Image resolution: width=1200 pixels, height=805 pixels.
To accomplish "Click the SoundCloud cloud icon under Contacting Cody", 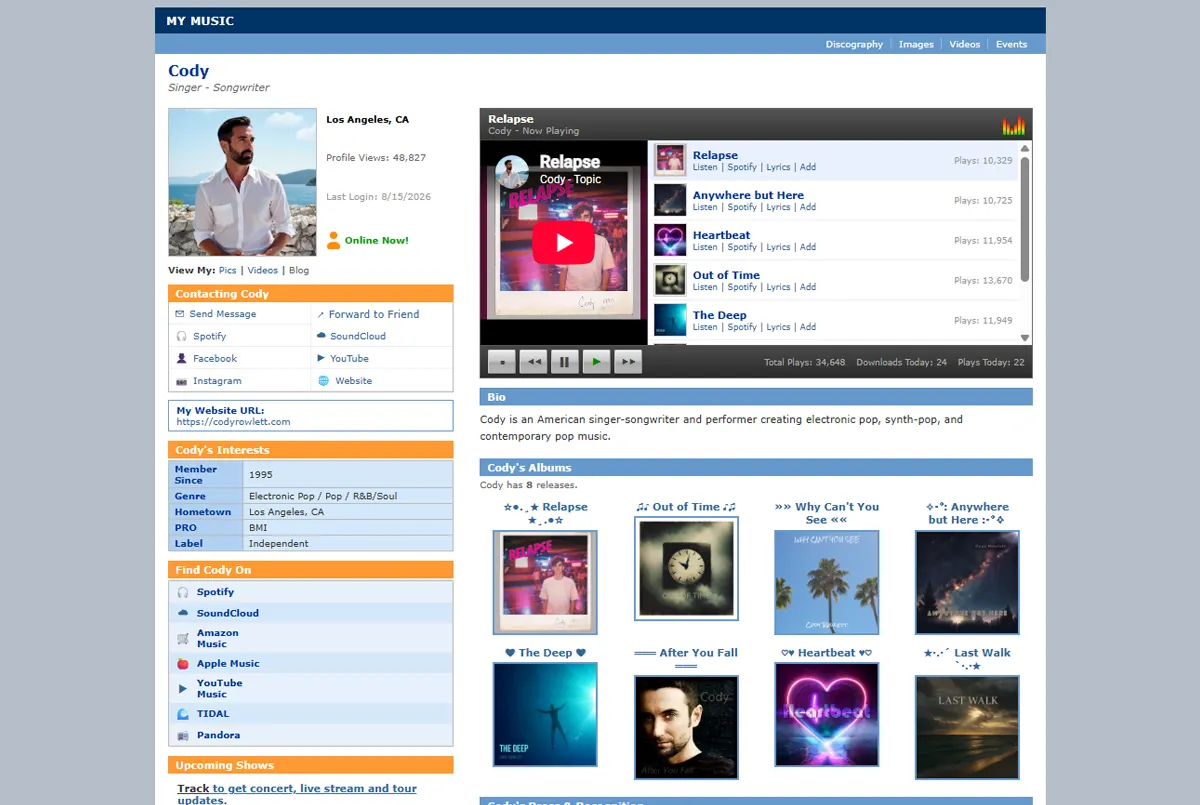I will click(x=322, y=336).
